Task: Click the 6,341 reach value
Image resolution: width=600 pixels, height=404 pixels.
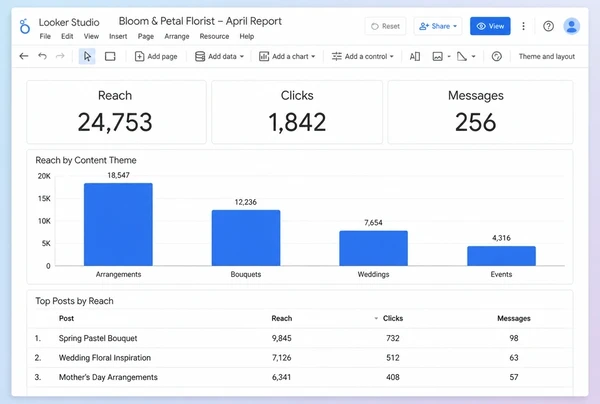Action: [282, 377]
